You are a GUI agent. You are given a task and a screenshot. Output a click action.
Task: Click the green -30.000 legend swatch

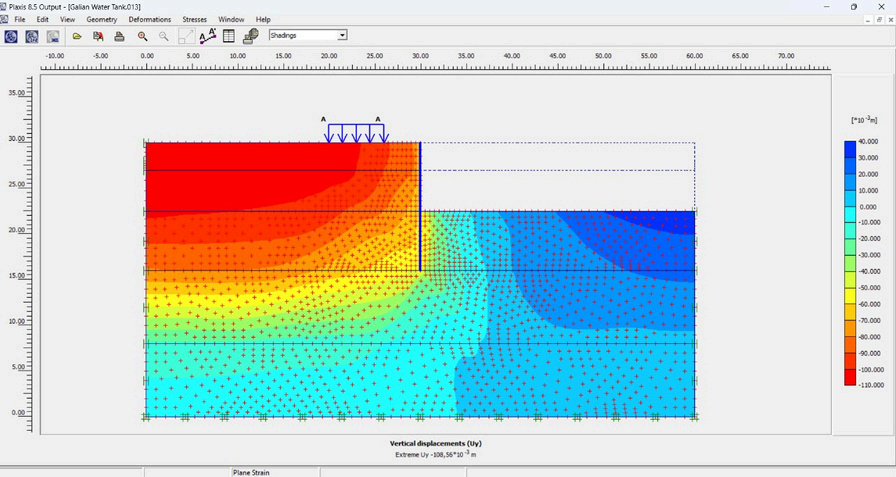coord(850,247)
